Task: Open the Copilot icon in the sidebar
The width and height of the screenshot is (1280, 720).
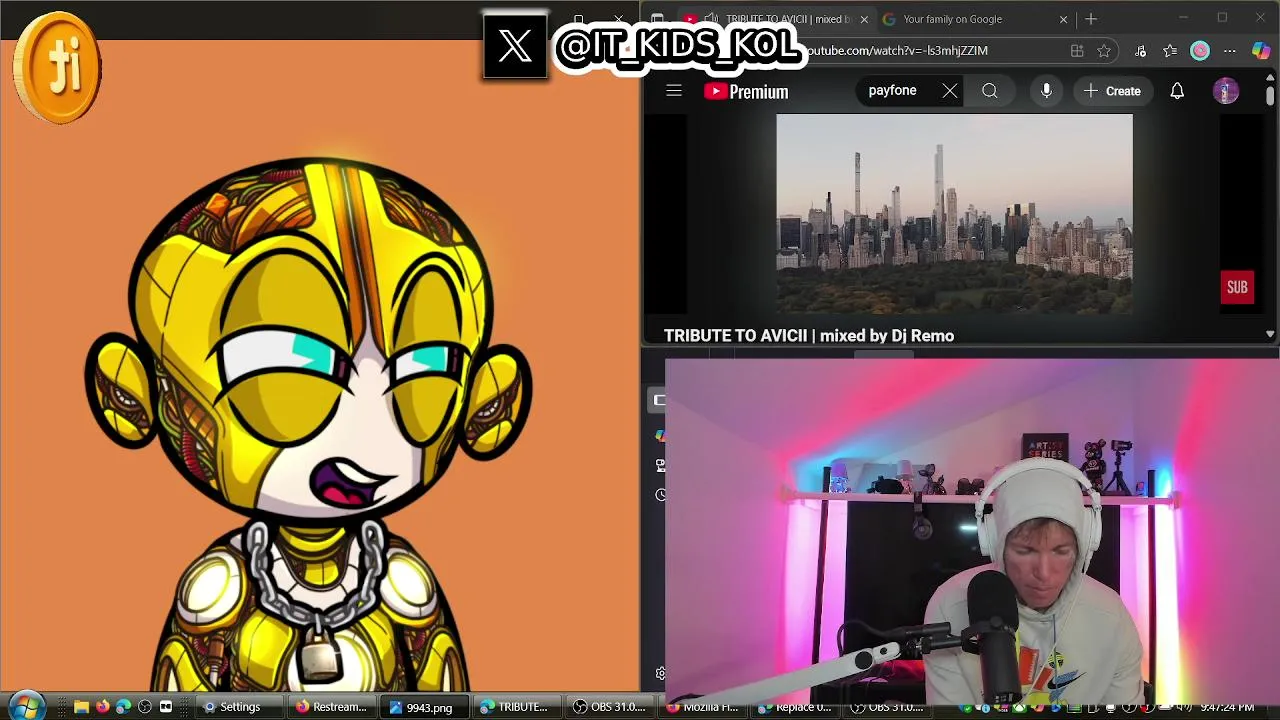Action: coord(660,436)
